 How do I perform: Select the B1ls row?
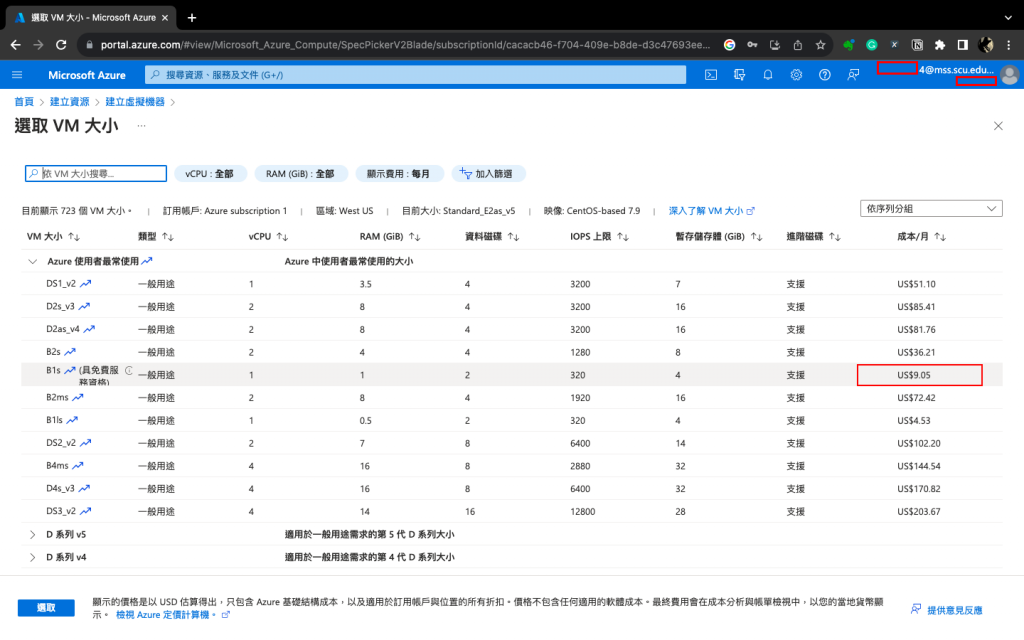[x=511, y=421]
